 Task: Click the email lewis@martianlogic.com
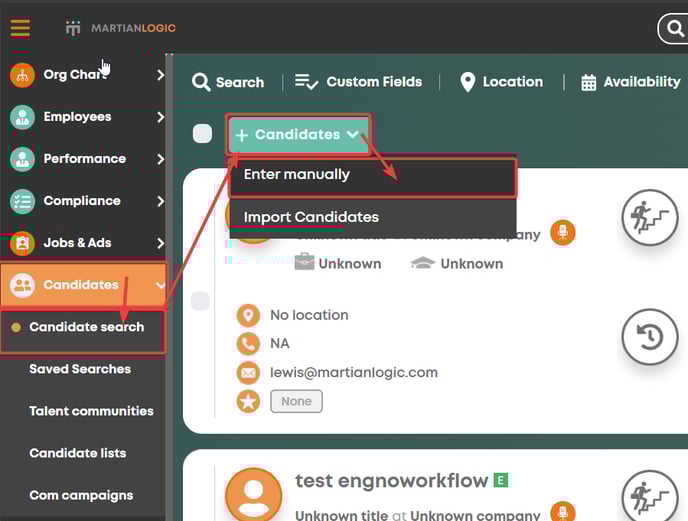click(354, 373)
